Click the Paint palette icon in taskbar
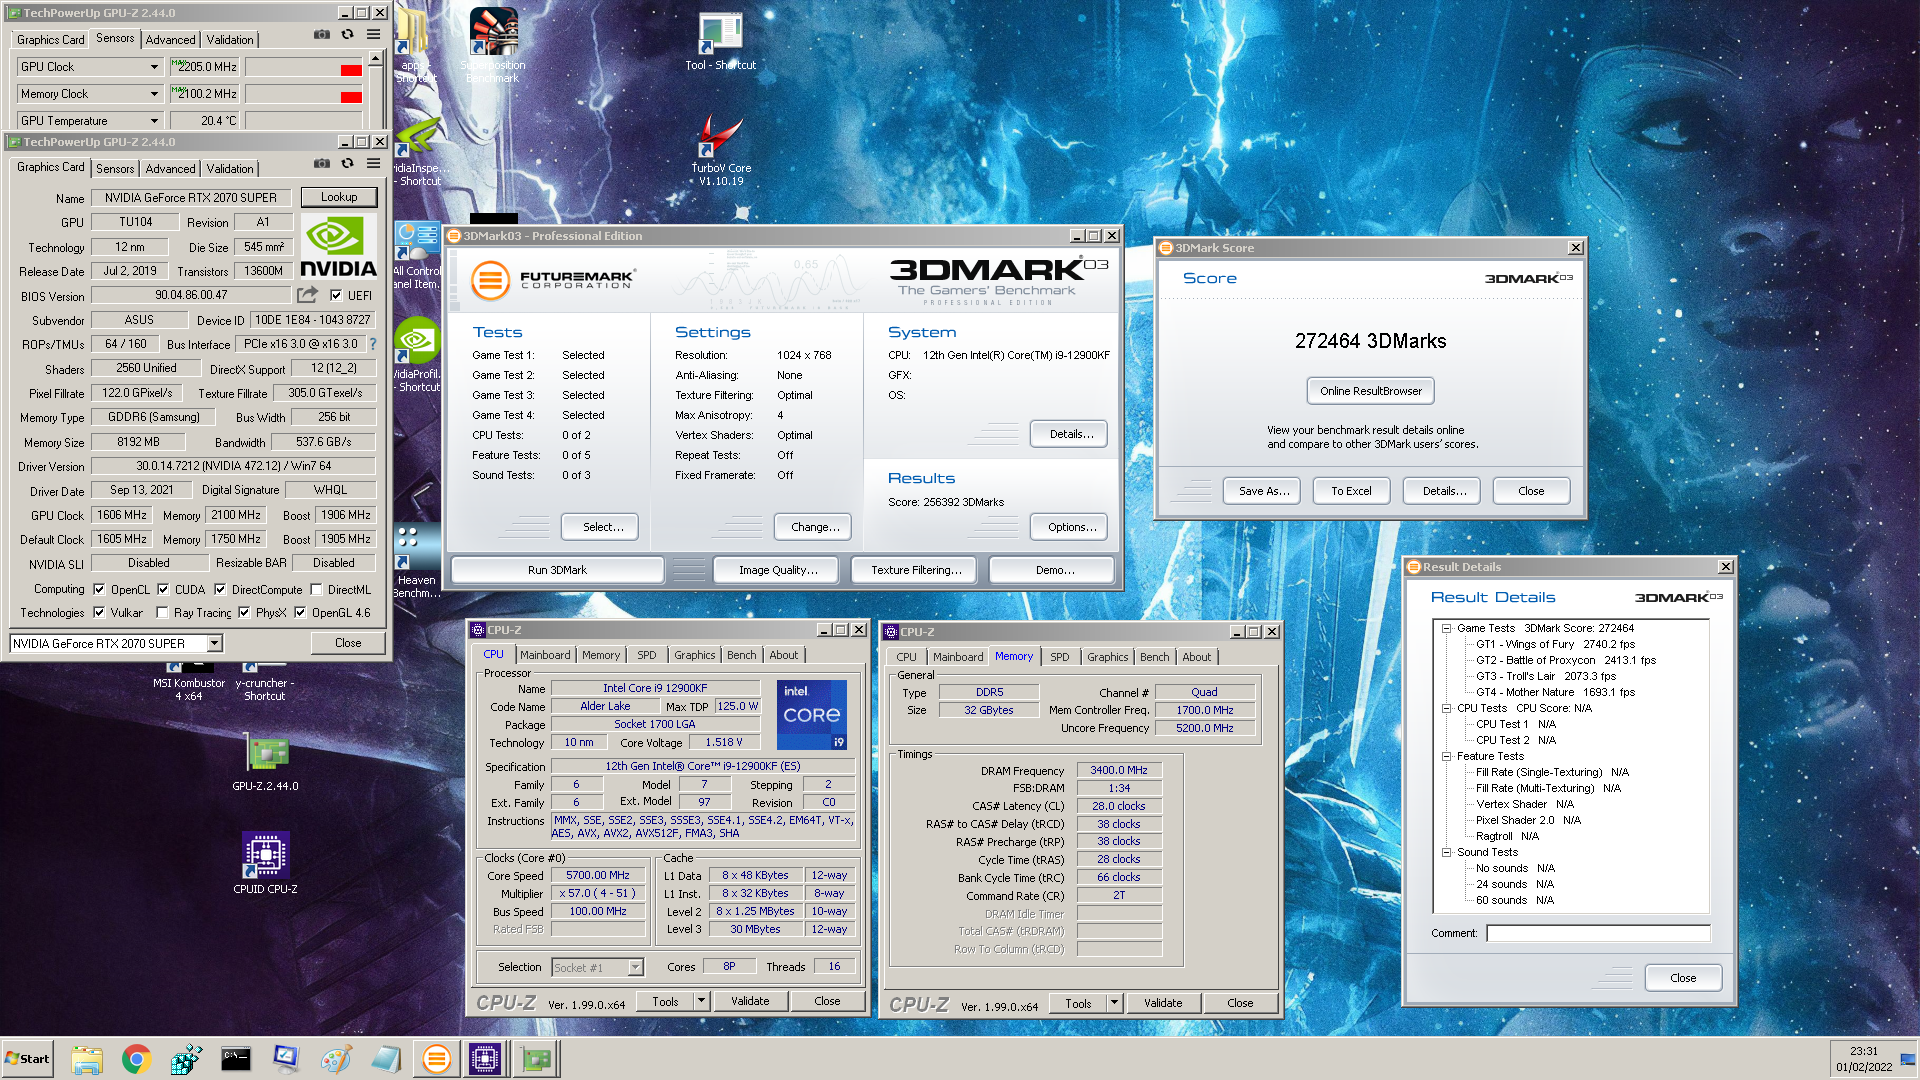 [336, 1059]
